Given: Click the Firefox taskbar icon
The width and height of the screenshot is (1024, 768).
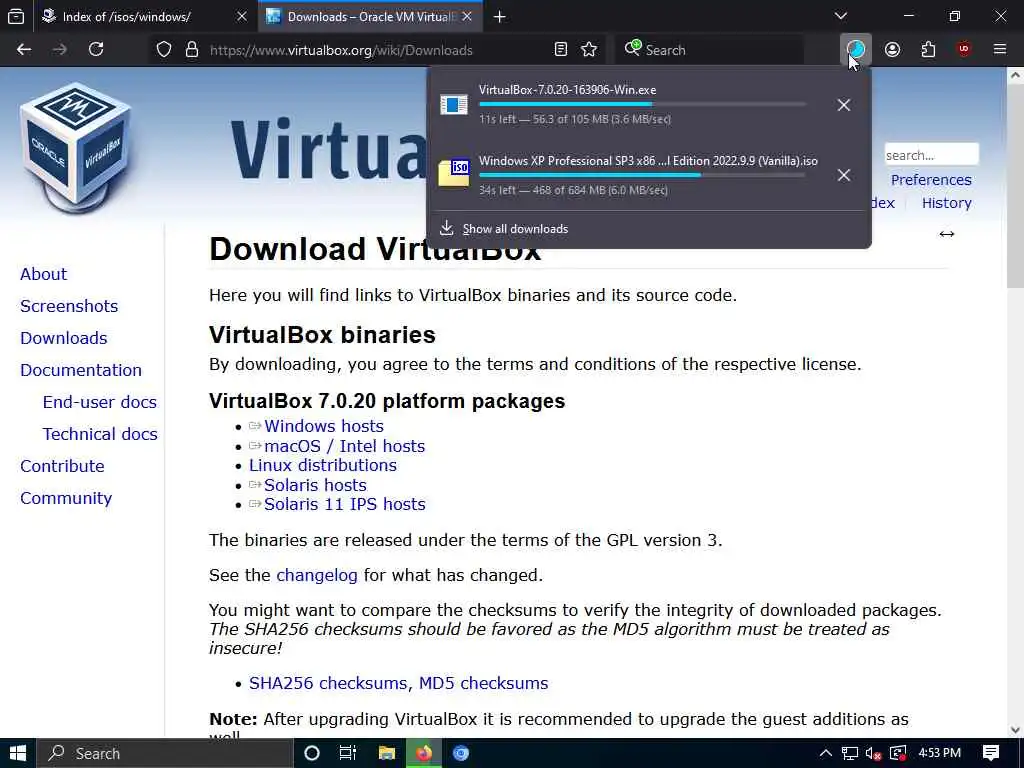Looking at the screenshot, I should (424, 753).
